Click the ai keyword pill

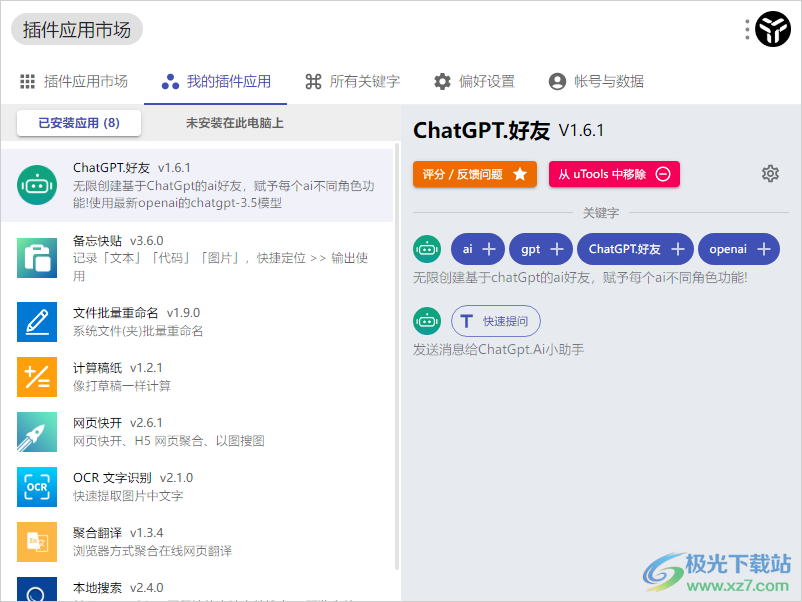click(x=478, y=249)
